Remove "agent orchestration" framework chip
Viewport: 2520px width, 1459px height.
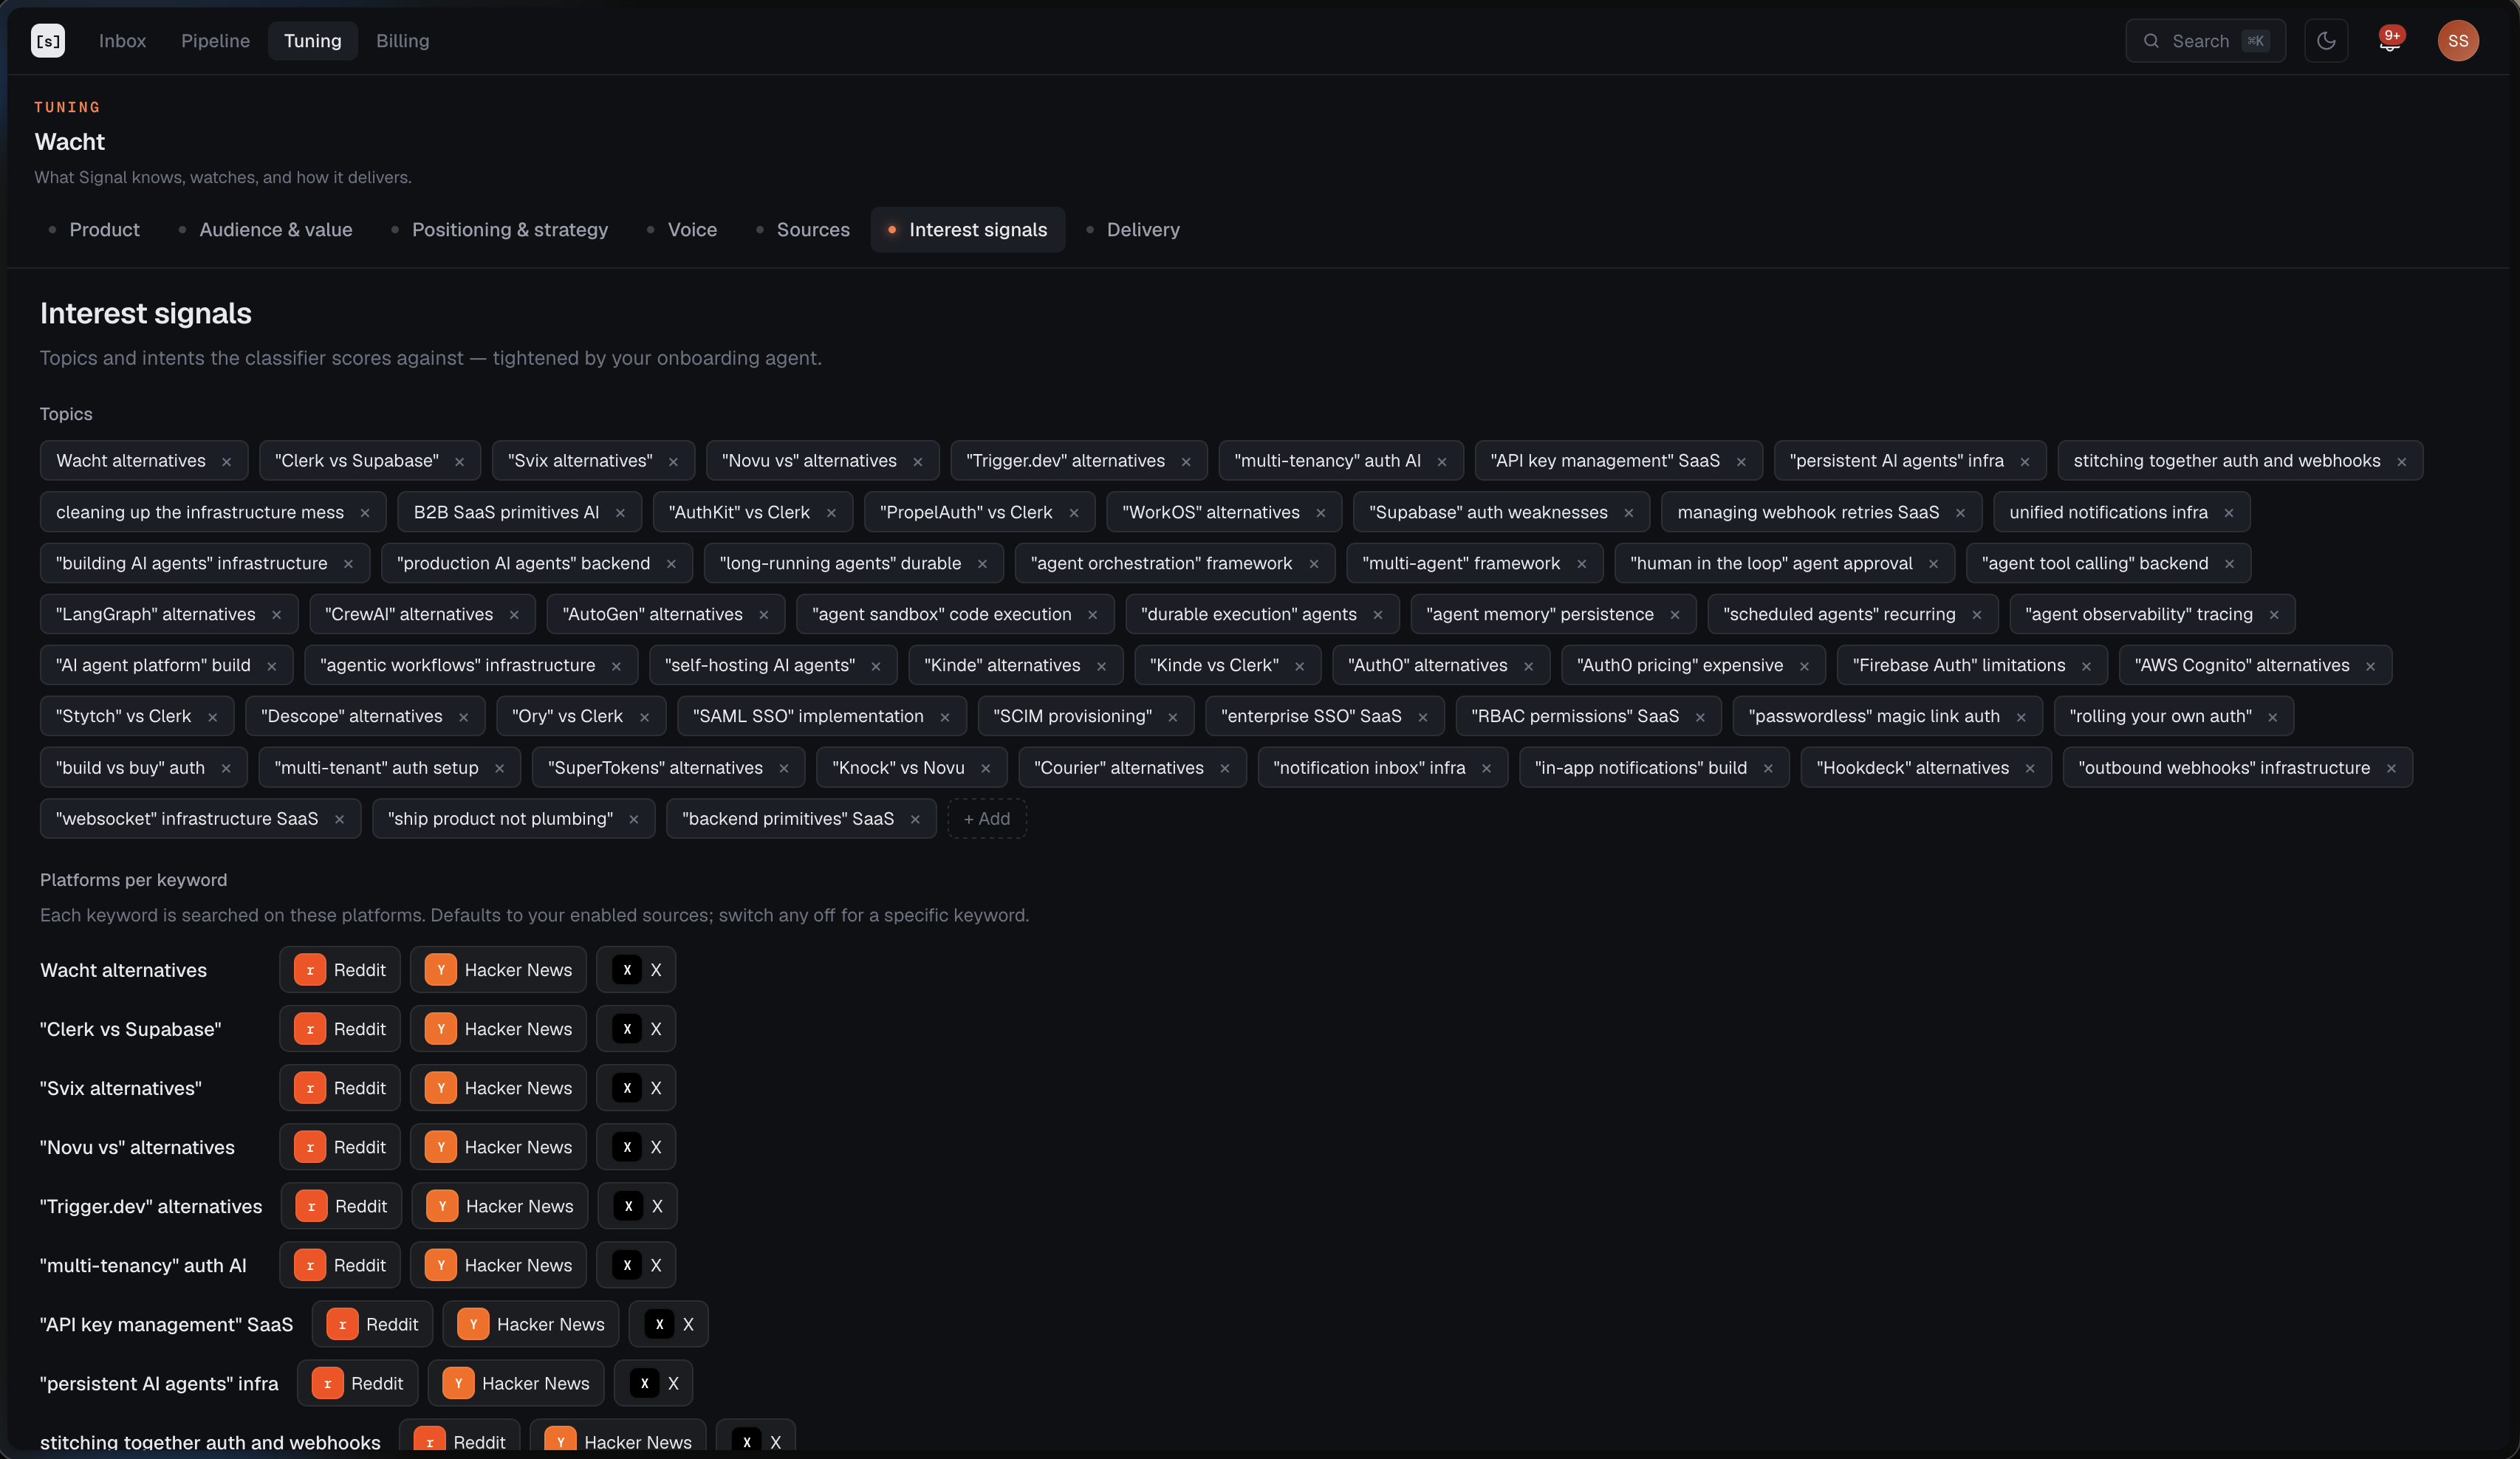(x=1314, y=564)
